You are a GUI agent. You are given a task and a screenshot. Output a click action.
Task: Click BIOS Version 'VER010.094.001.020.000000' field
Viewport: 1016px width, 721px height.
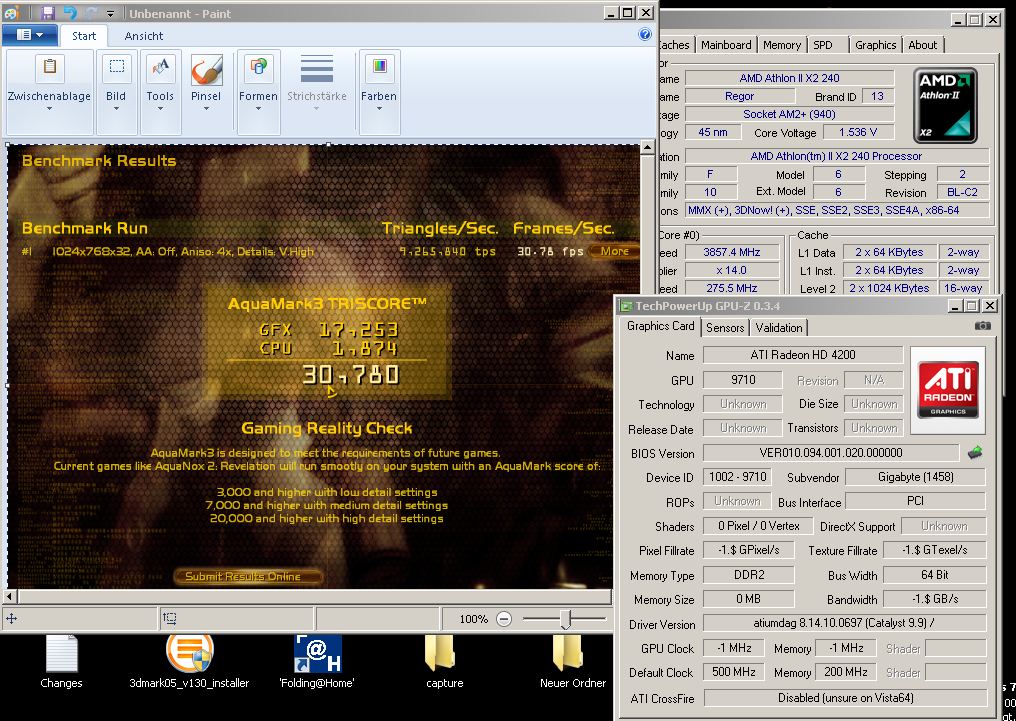point(831,452)
